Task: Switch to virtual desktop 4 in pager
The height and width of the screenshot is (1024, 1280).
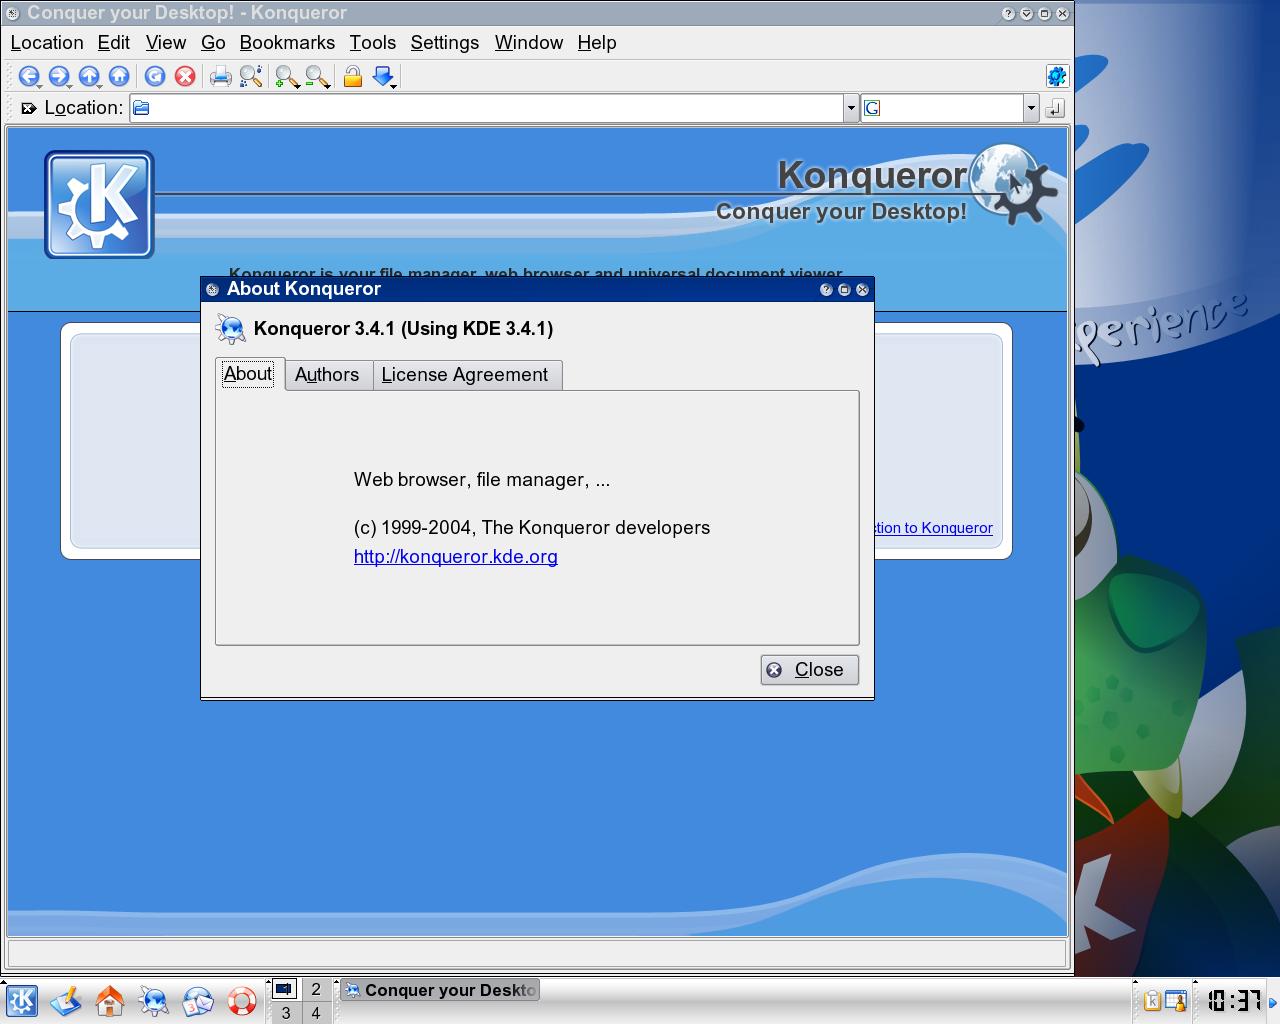Action: [x=316, y=1013]
